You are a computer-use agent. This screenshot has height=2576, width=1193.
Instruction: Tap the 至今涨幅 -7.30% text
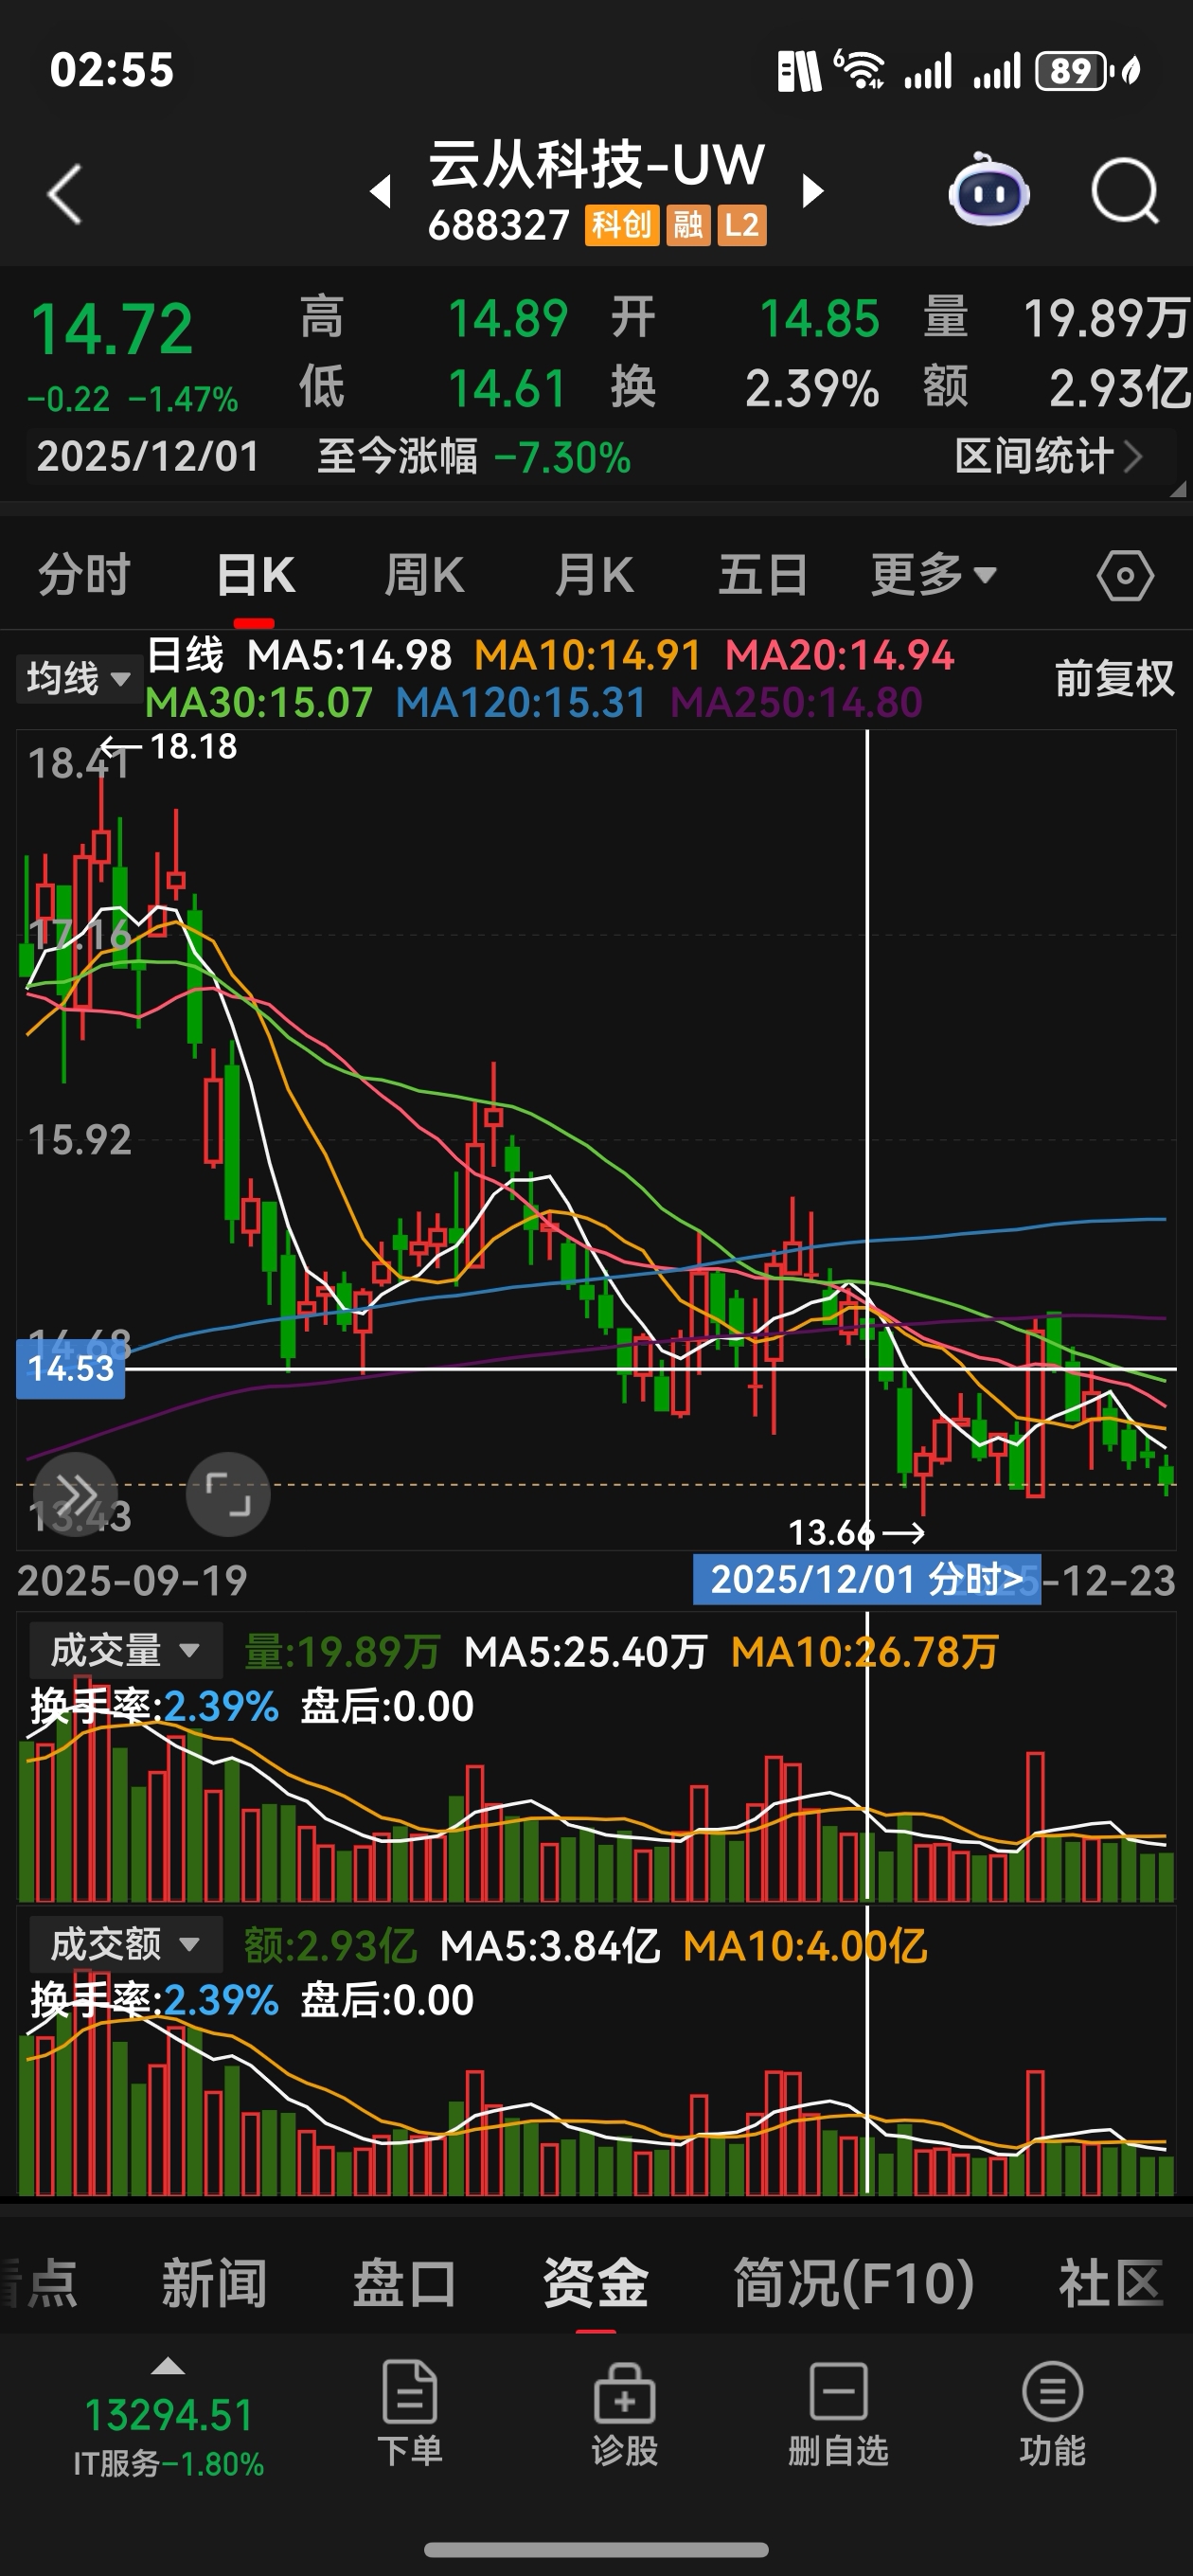[474, 457]
